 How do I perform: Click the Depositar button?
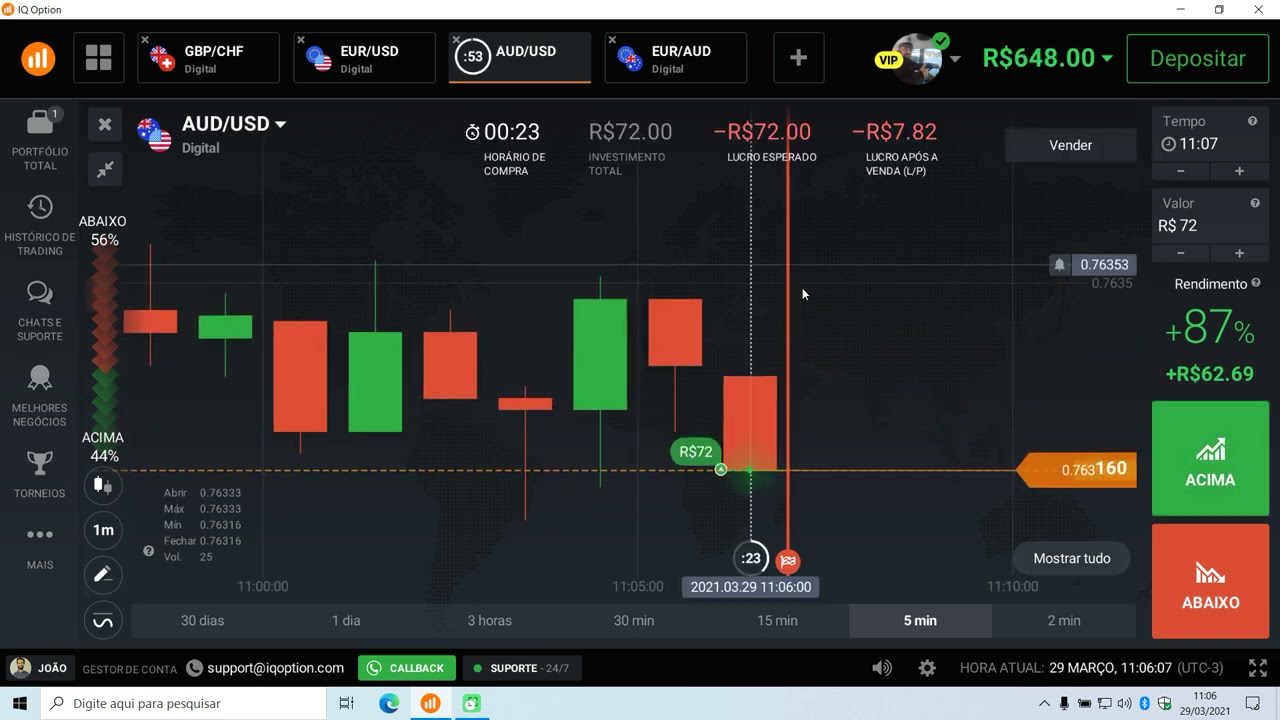[1198, 58]
